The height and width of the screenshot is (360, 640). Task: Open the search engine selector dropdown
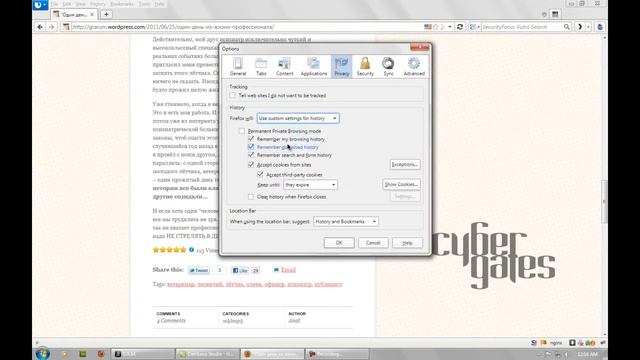point(474,27)
